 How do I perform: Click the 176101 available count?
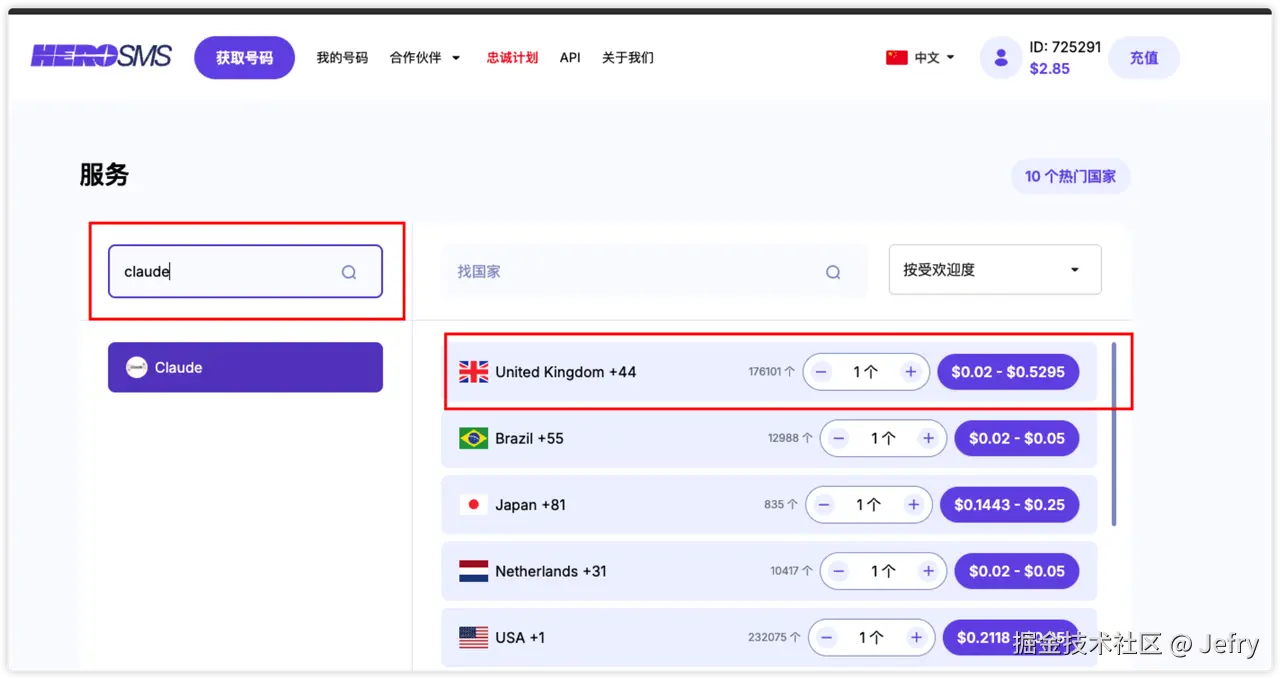pyautogui.click(x=772, y=372)
